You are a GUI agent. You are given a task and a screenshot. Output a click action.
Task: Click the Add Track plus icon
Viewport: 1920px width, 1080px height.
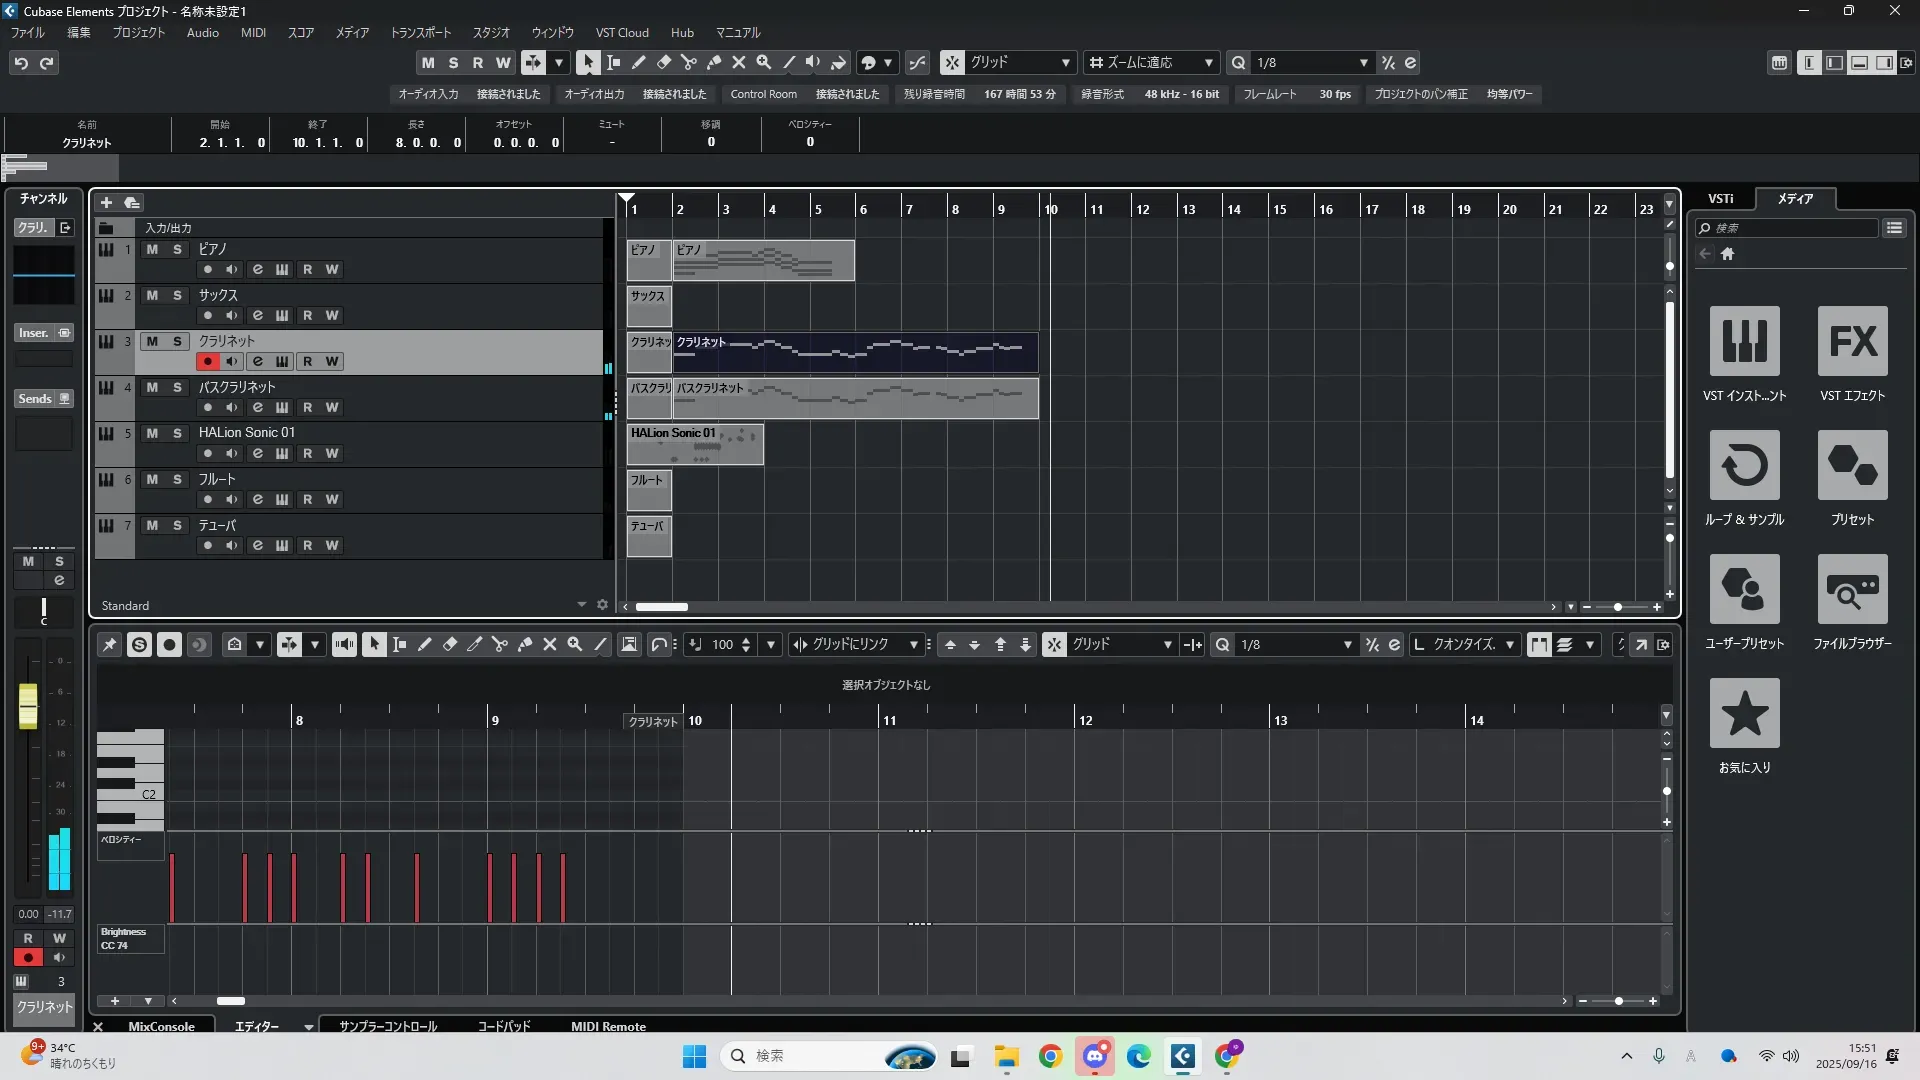[106, 203]
